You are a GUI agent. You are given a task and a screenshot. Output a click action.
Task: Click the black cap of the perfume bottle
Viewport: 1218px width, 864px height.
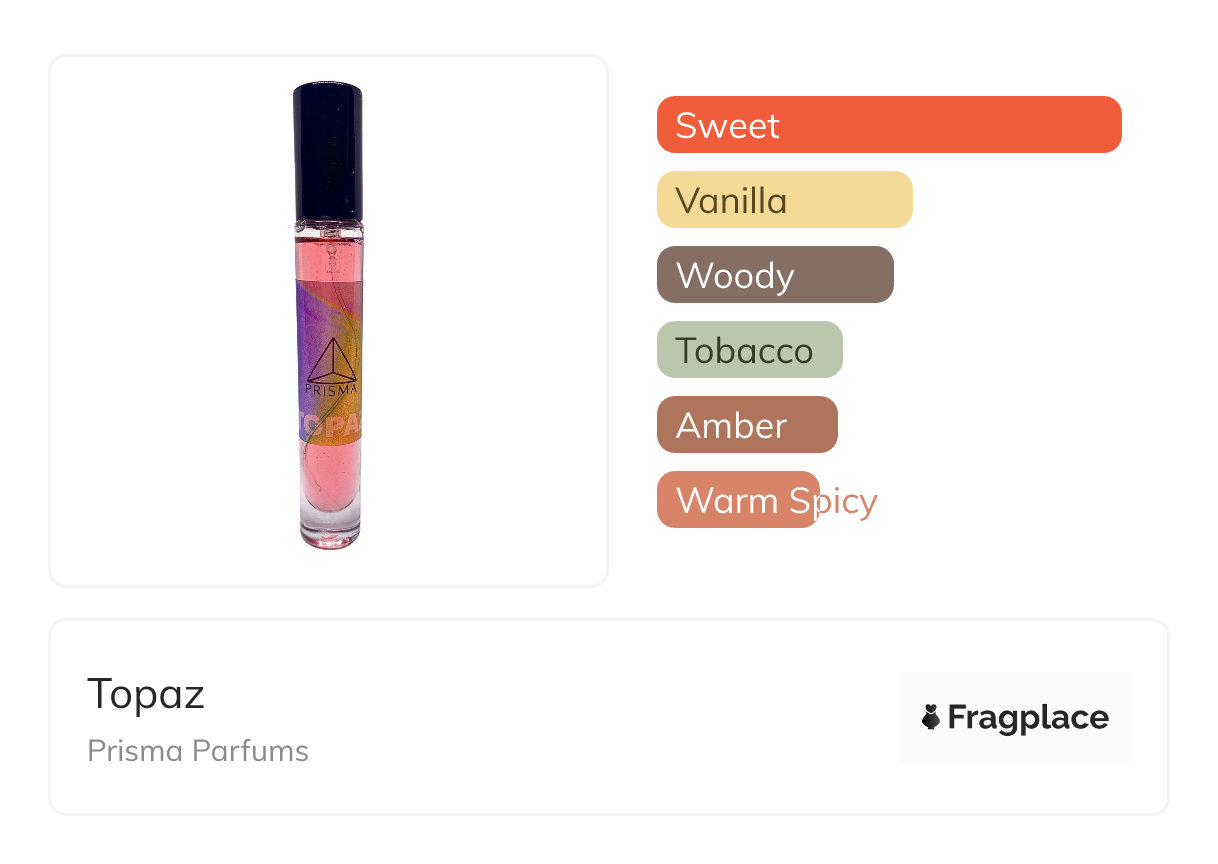pyautogui.click(x=328, y=150)
